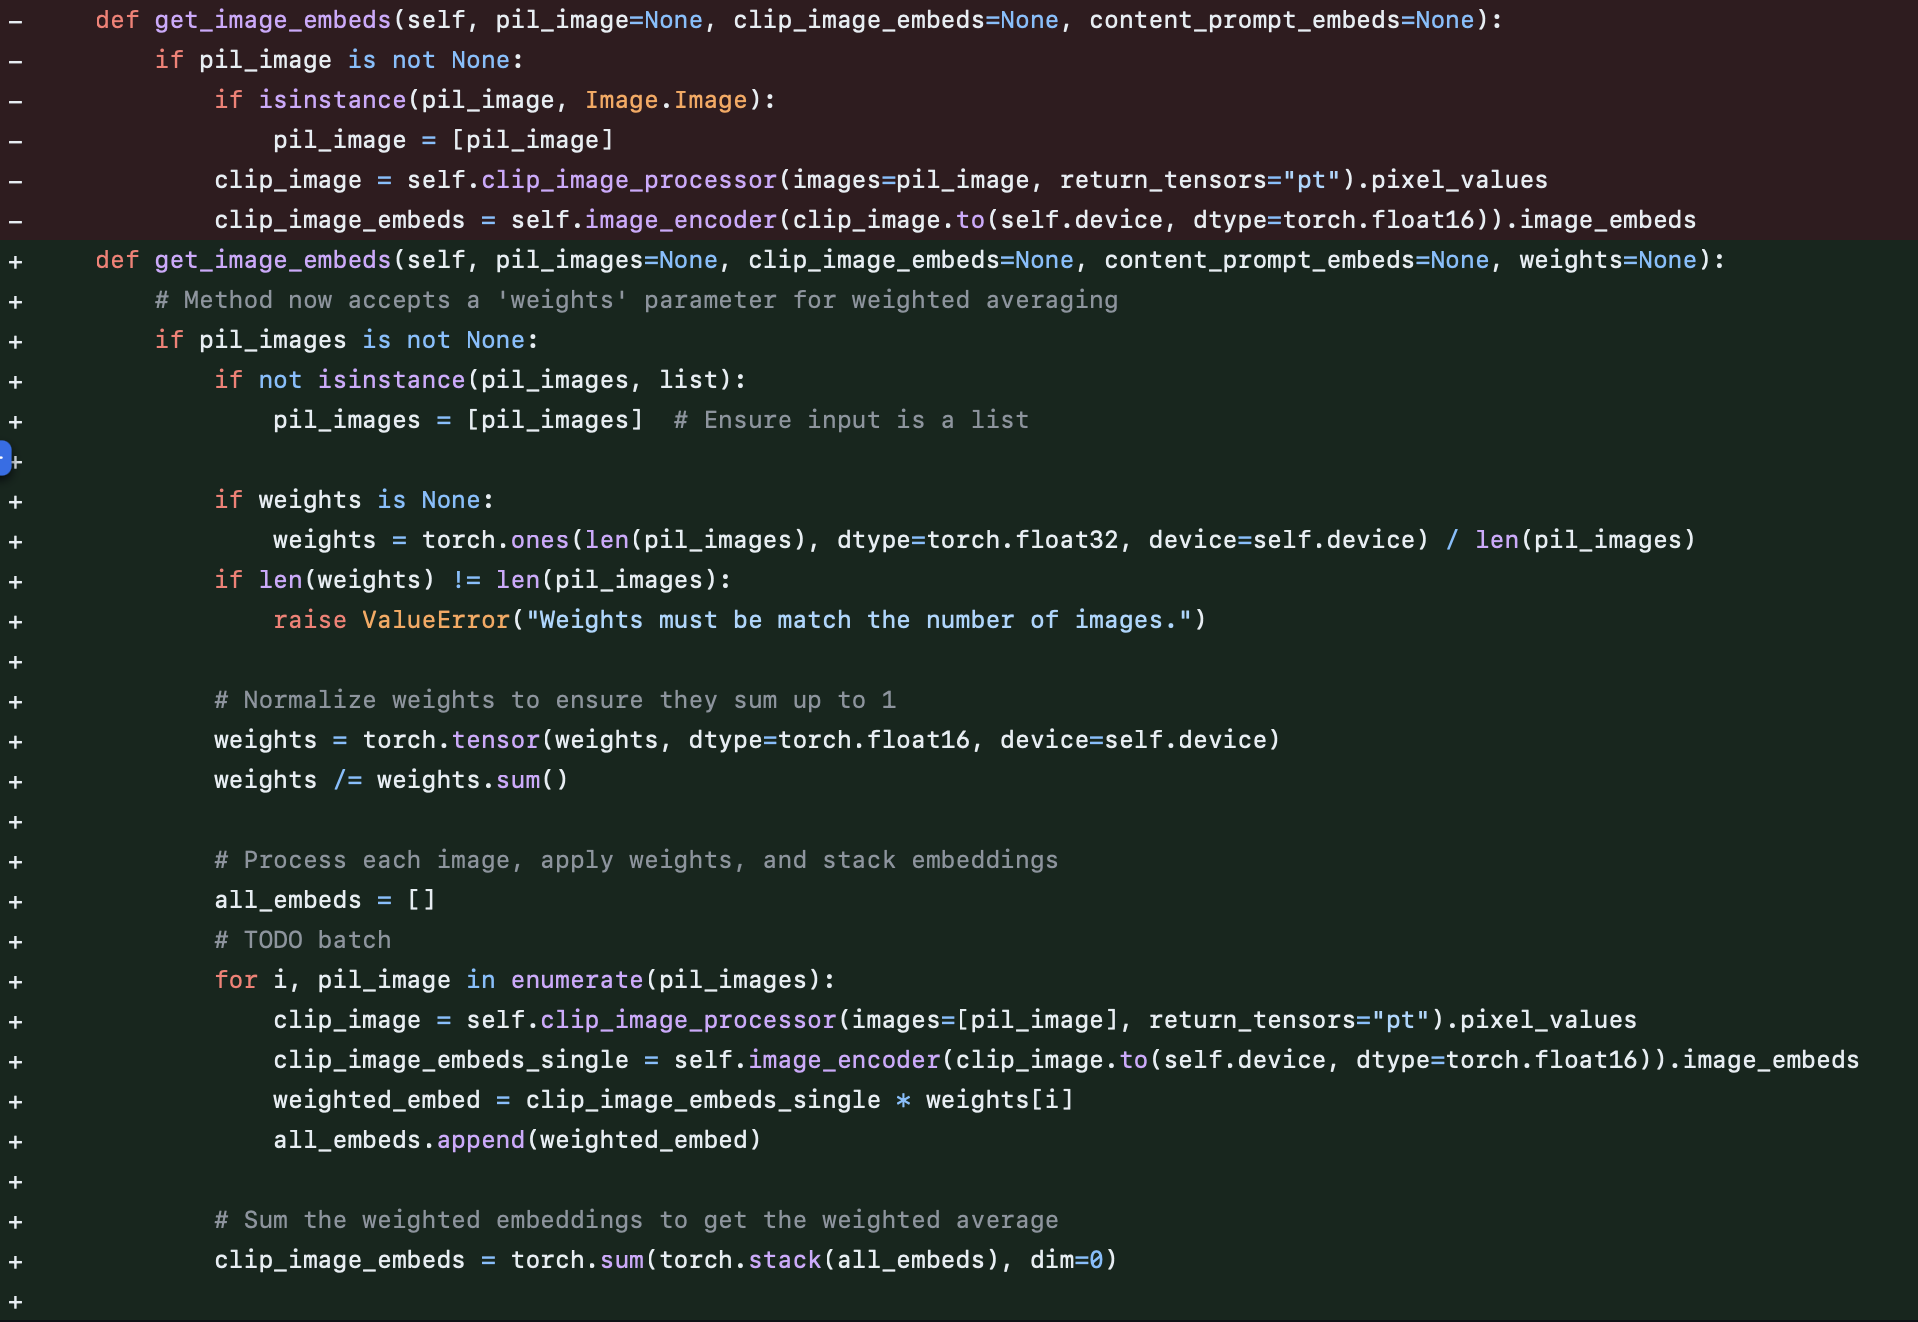The image size is (1918, 1322).
Task: Click the weights /= weights.sum() line
Action: tap(390, 780)
